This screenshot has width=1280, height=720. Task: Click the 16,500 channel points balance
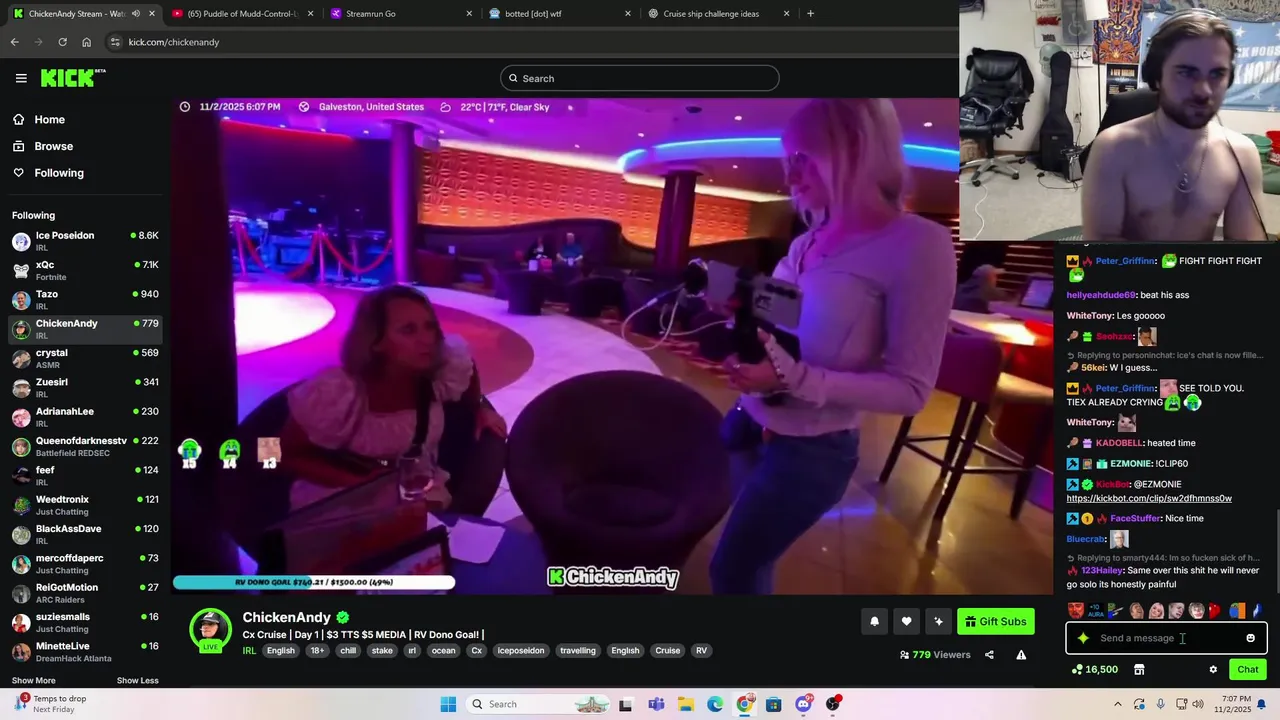pyautogui.click(x=1094, y=670)
